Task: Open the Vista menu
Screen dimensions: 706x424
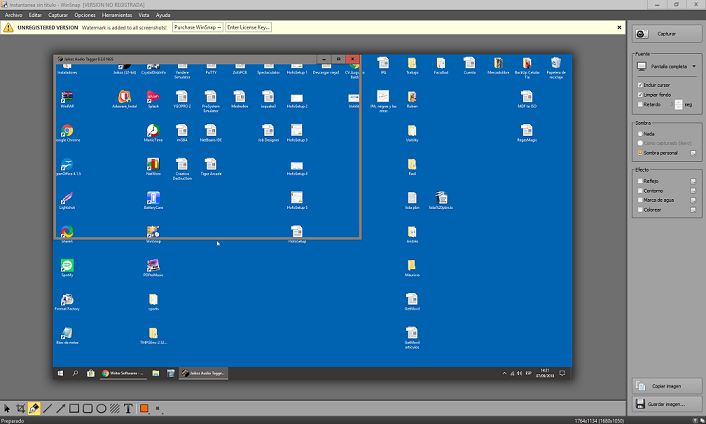Action: [x=144, y=15]
